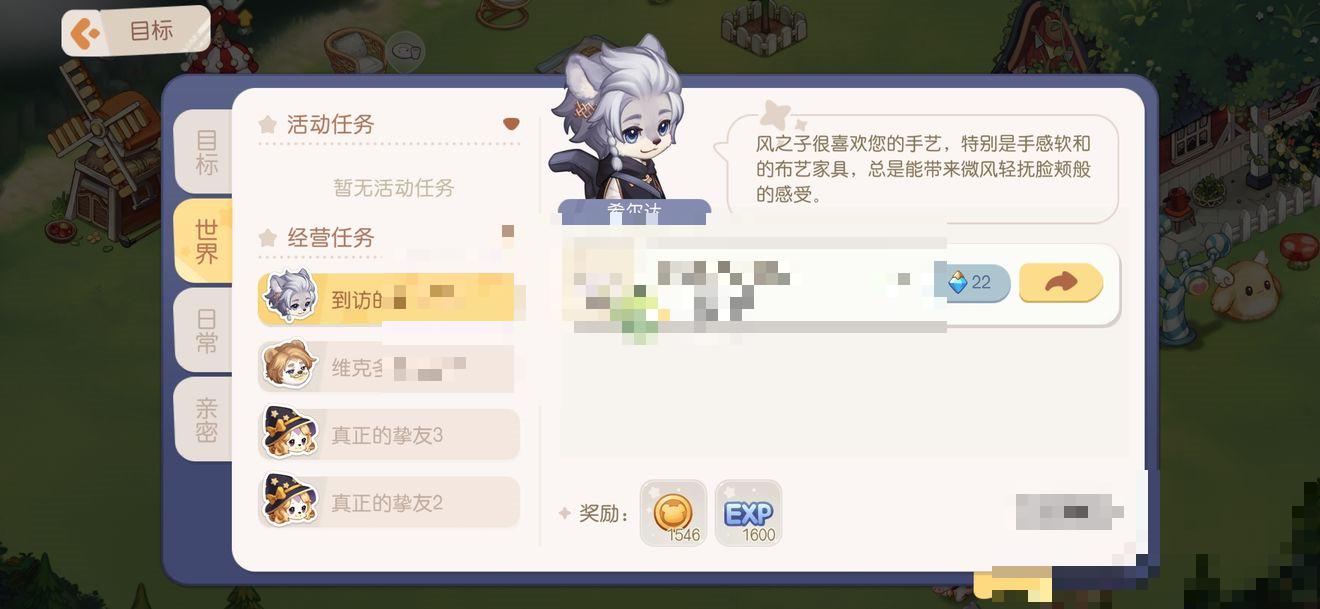Click the character dialogue speech bubble
Viewport: 1320px width, 609px height.
tap(922, 167)
